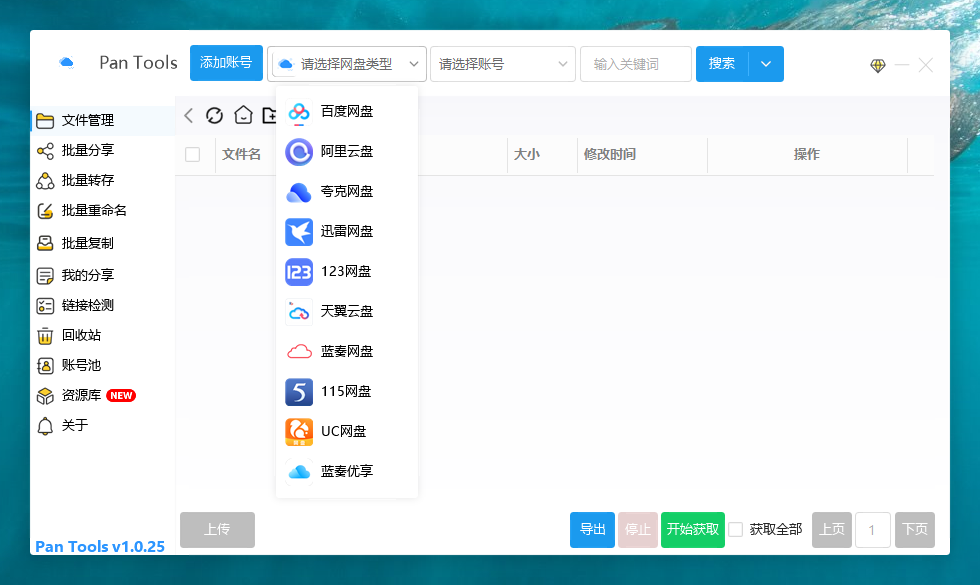Click the 输入关键词 search field
Screen dimensions: 980x585
pyautogui.click(x=636, y=64)
